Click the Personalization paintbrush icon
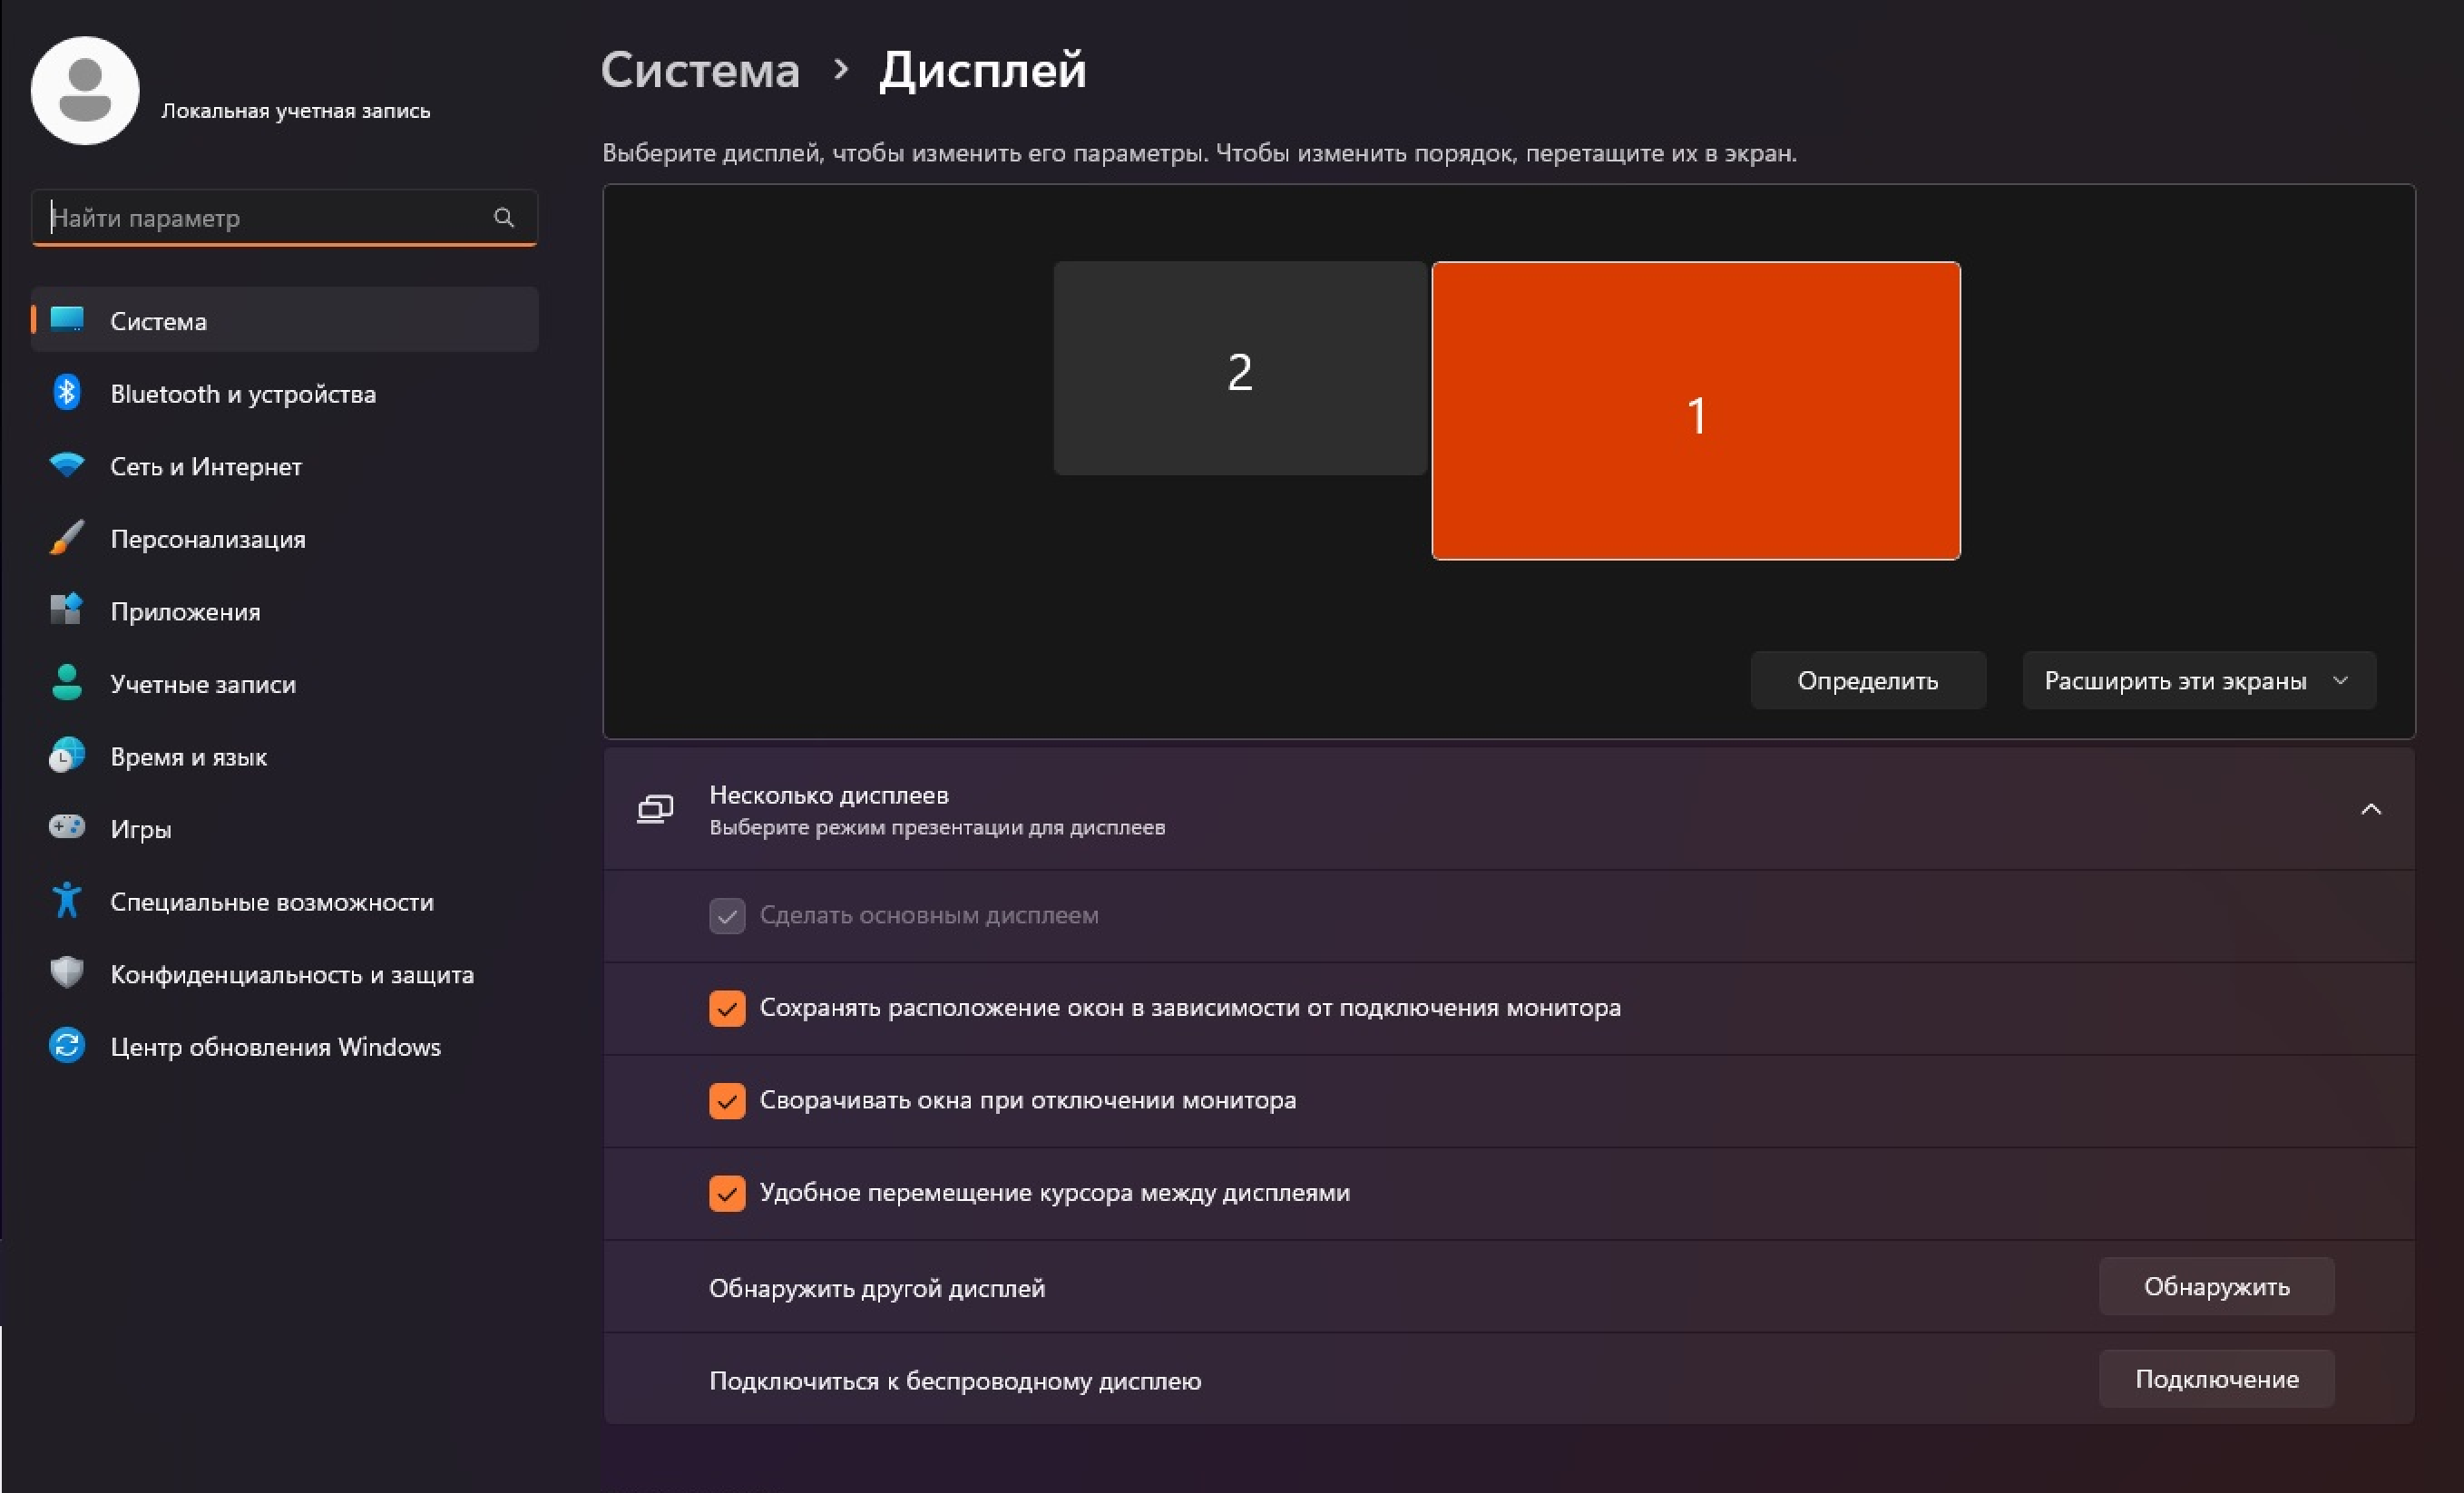This screenshot has width=2464, height=1493. 67,538
